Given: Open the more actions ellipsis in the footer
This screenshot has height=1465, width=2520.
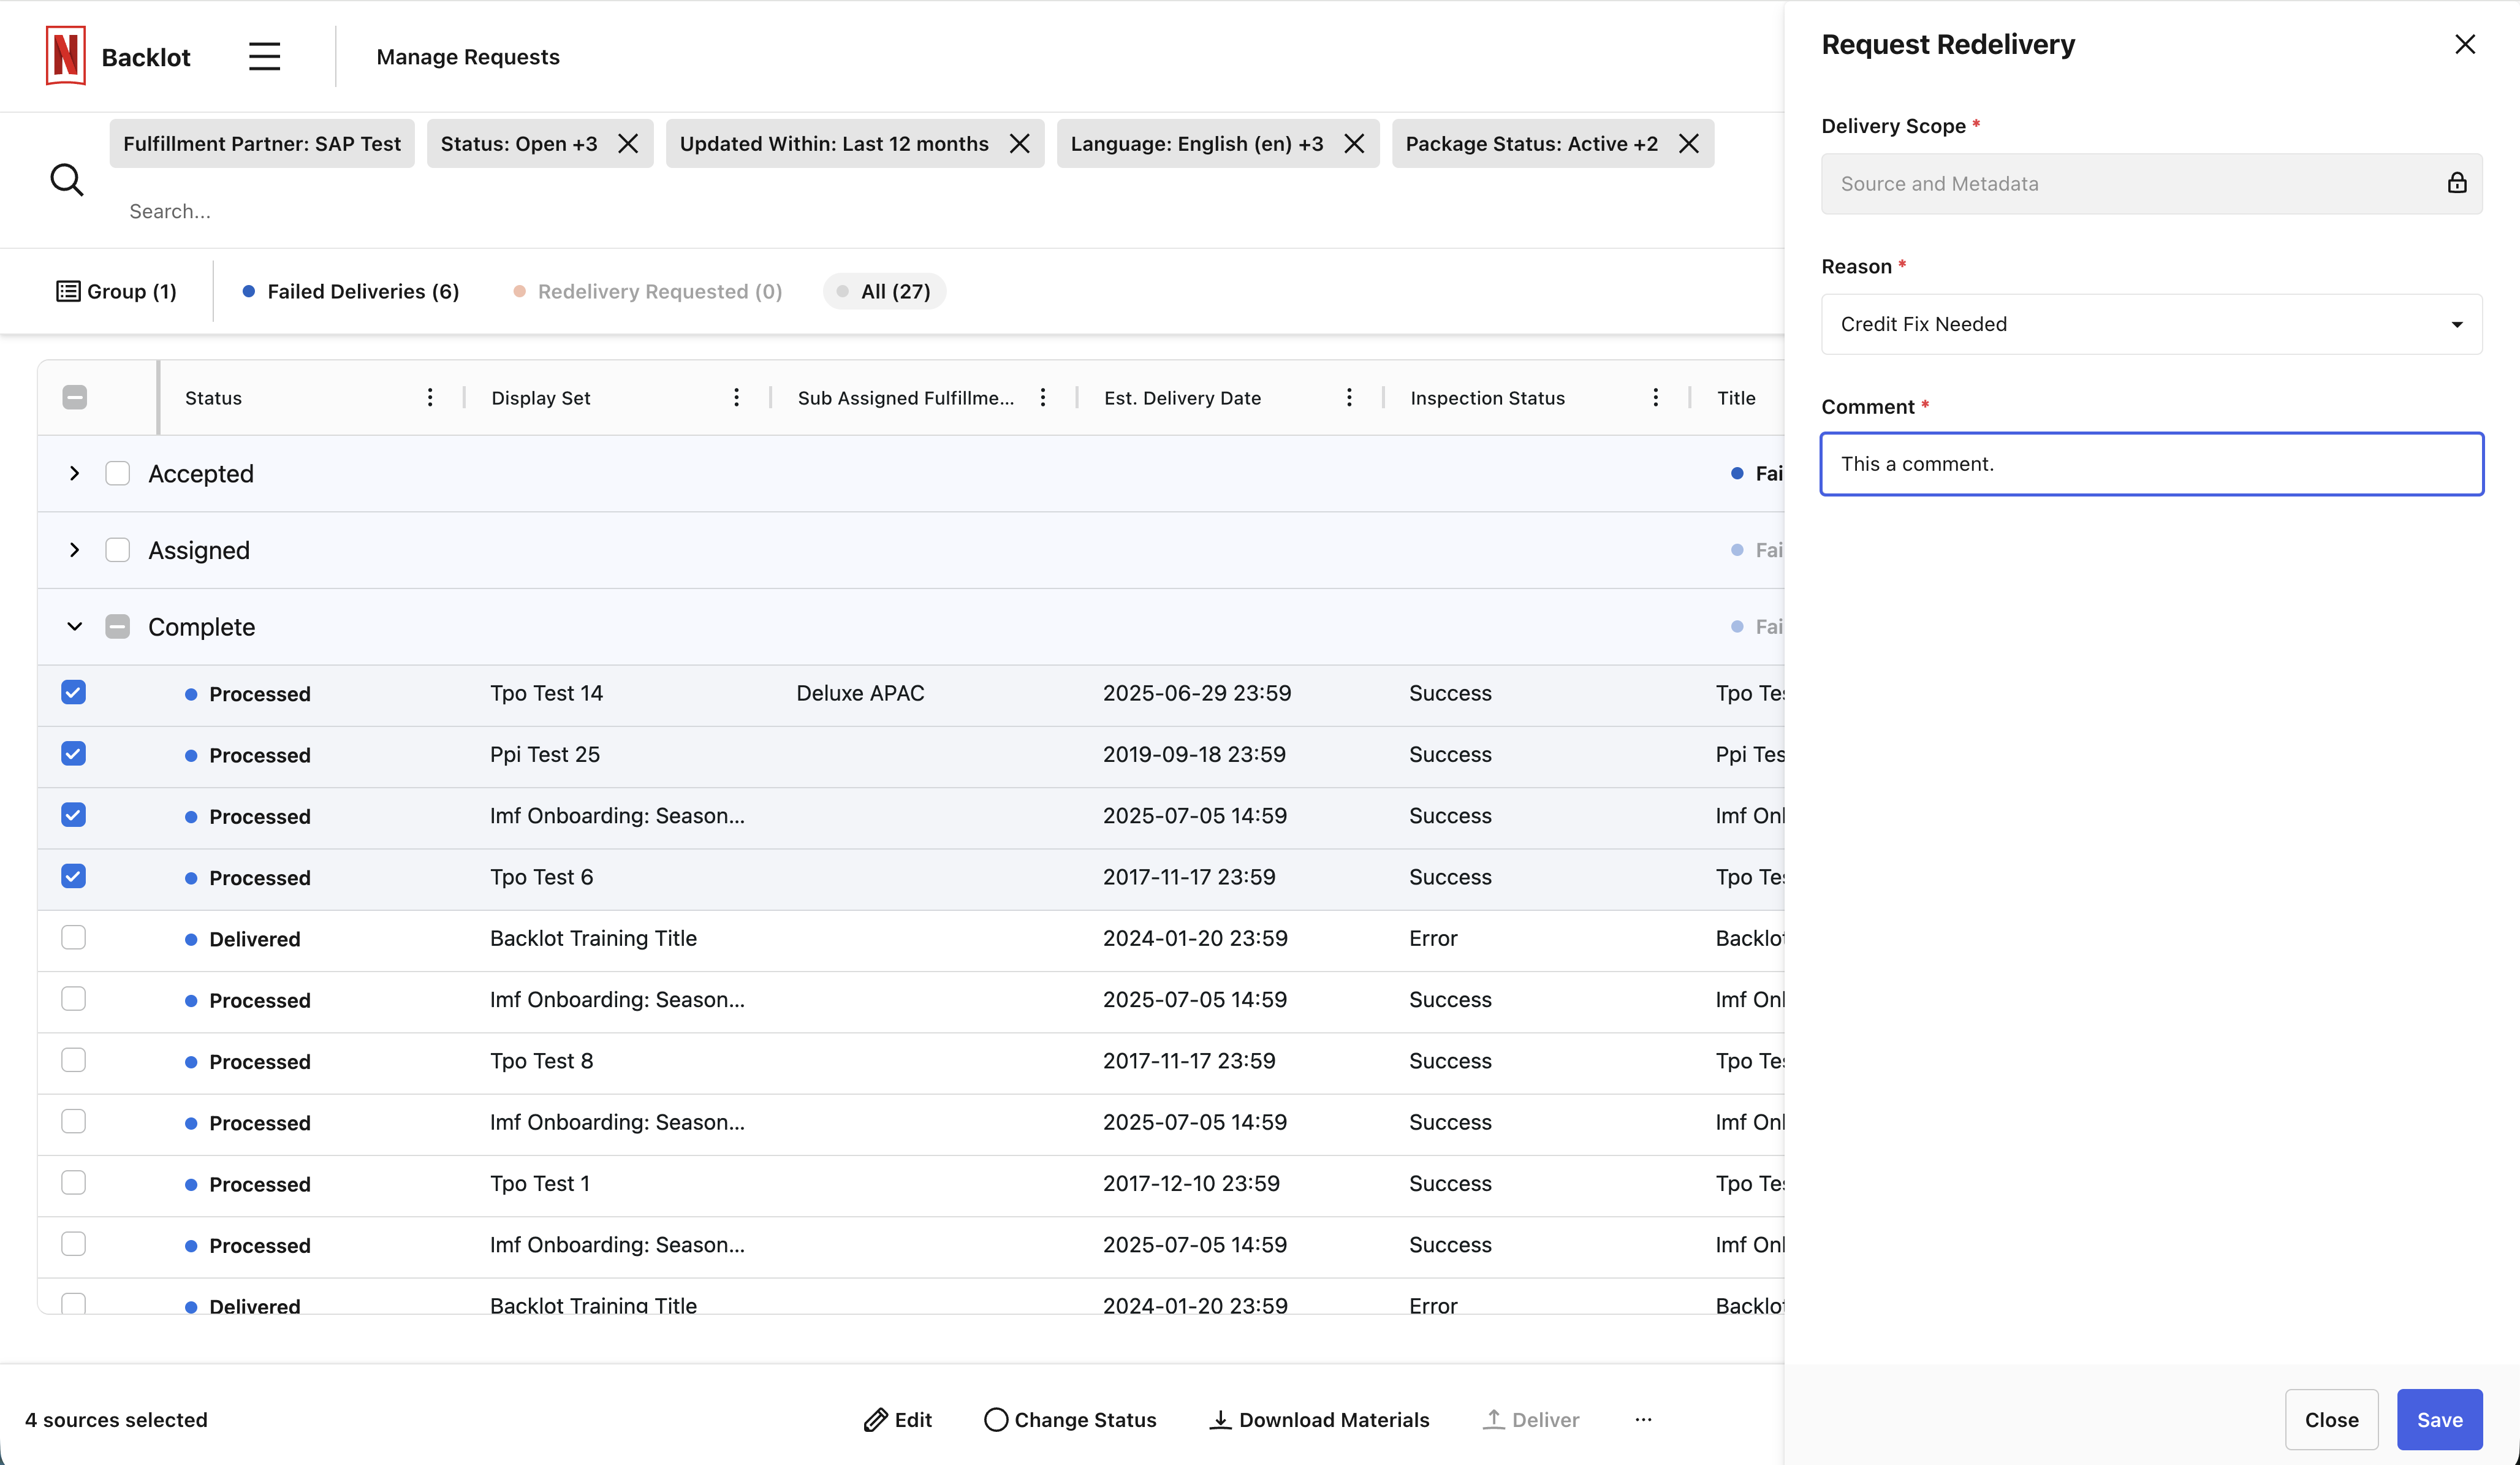Looking at the screenshot, I should [1643, 1419].
